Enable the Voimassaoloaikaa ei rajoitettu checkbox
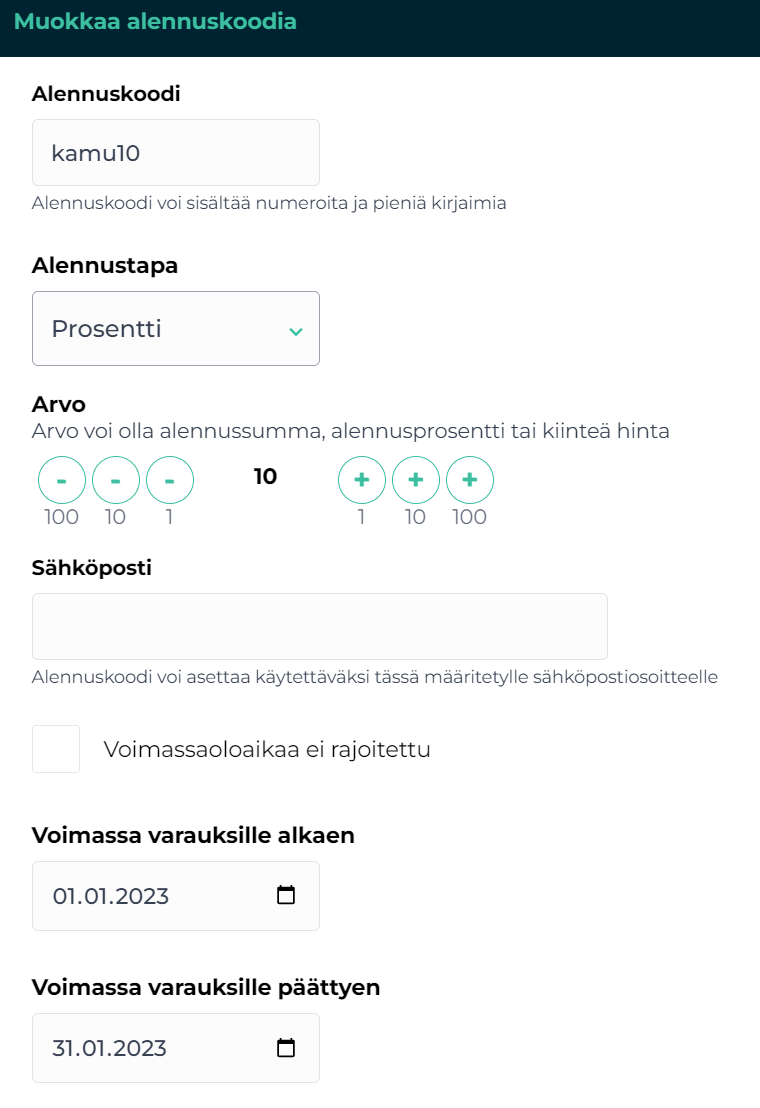Viewport: 760px width, 1108px height. pyautogui.click(x=56, y=748)
